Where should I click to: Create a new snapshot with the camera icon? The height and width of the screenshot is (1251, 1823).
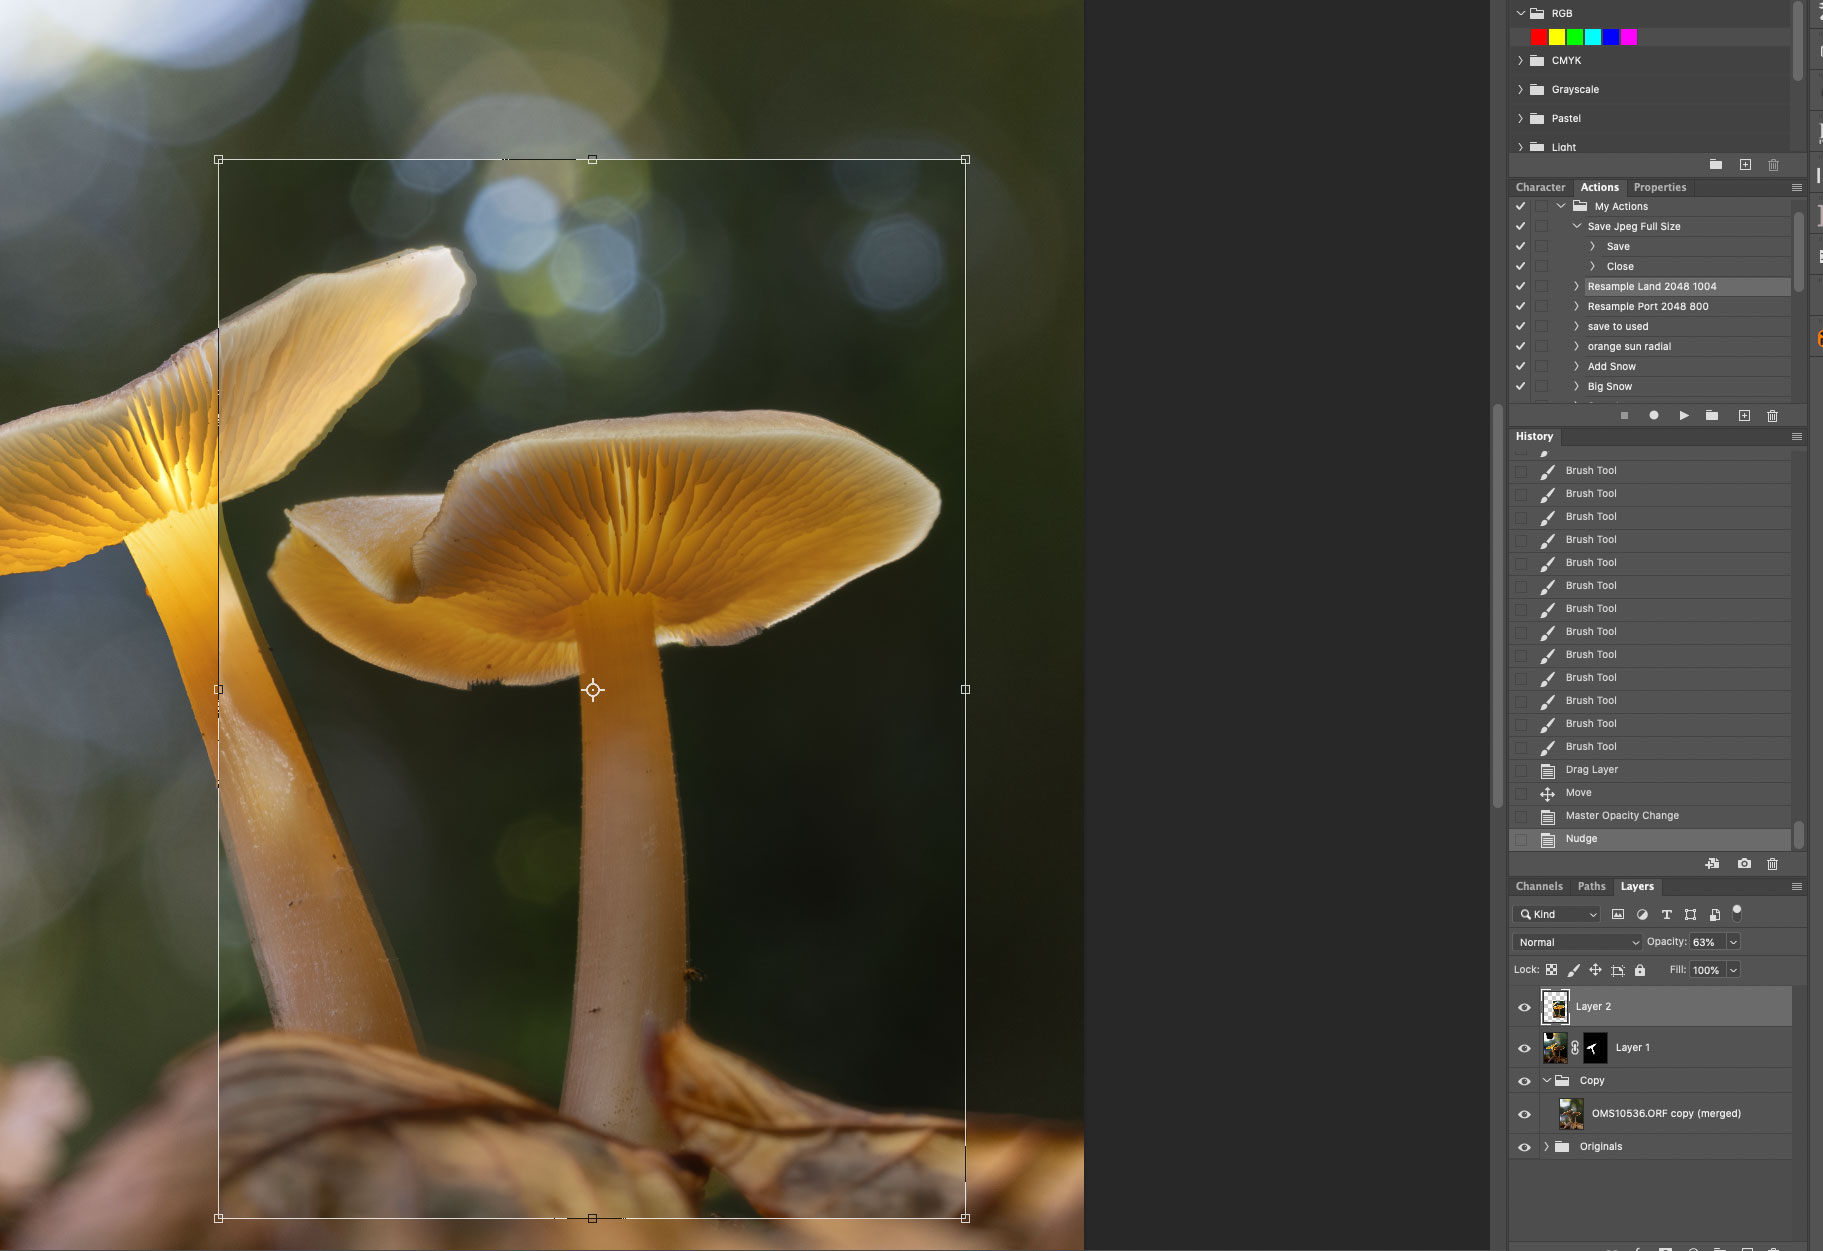coord(1745,864)
